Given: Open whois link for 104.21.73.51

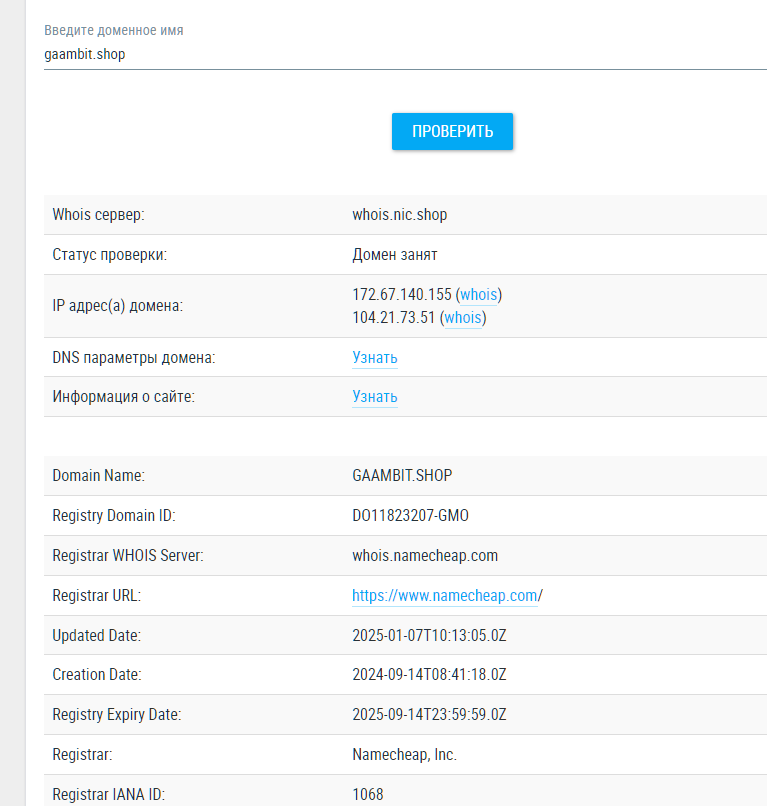Looking at the screenshot, I should (463, 318).
